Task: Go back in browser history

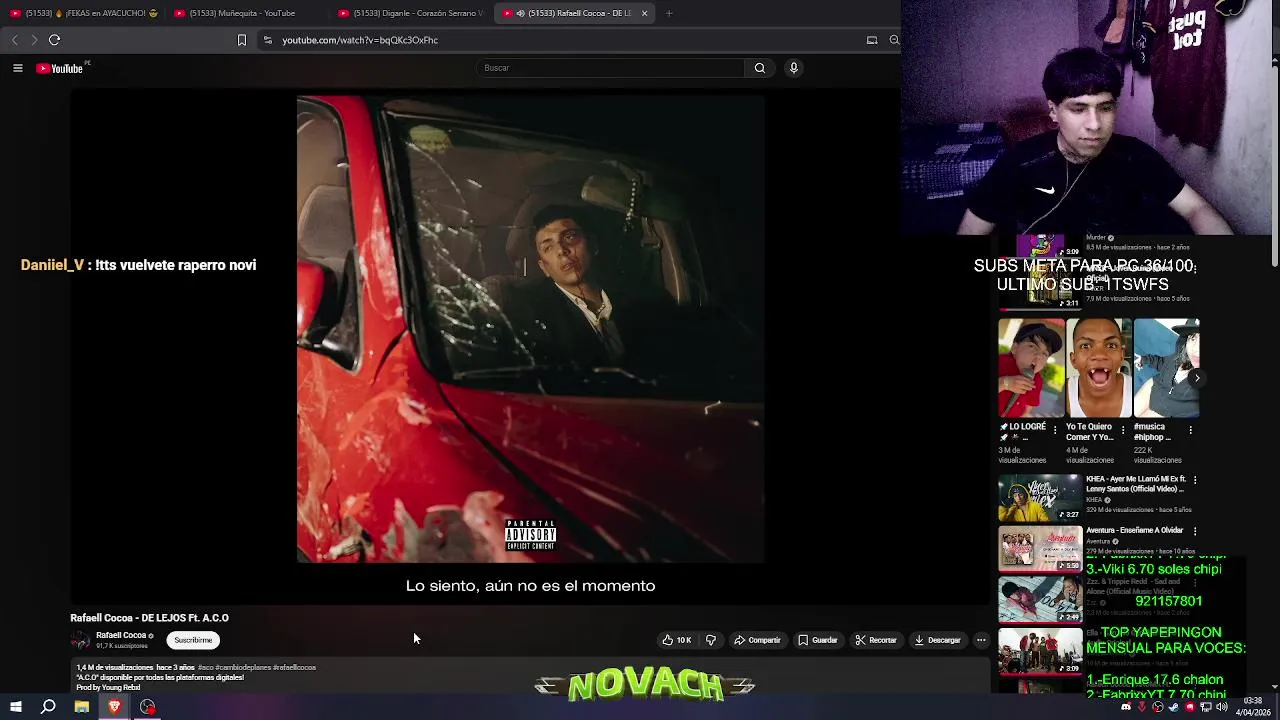Action: [x=14, y=40]
